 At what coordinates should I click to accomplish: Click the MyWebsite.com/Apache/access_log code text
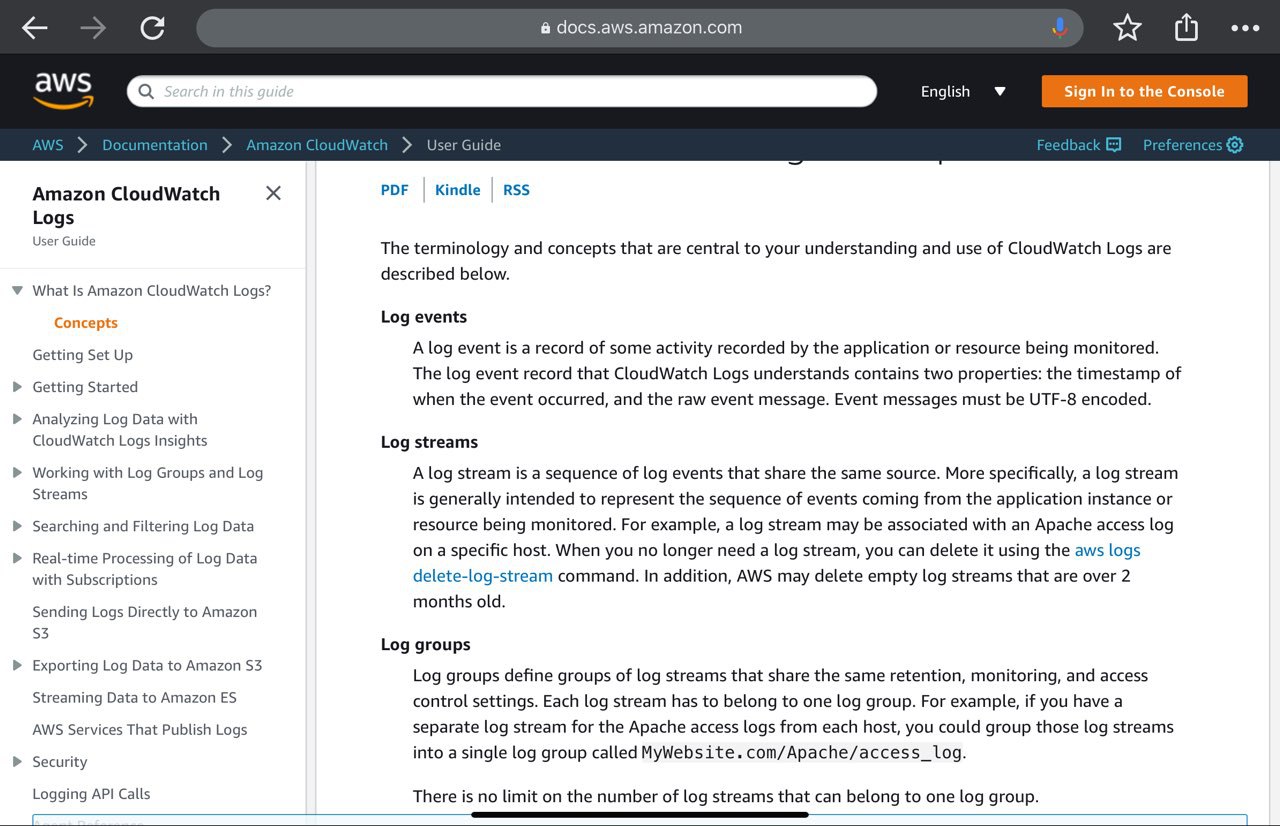pyautogui.click(x=801, y=753)
